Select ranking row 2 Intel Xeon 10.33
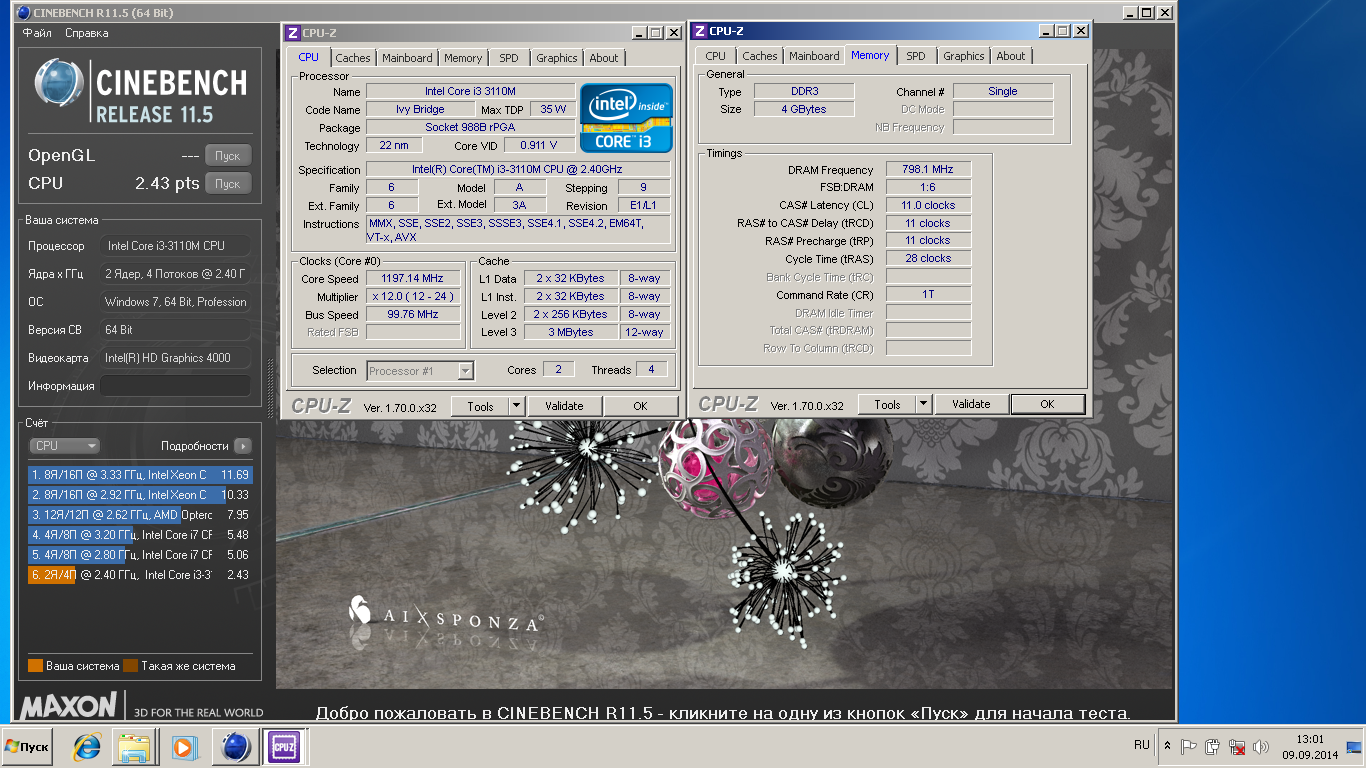1366x768 pixels. click(x=140, y=495)
